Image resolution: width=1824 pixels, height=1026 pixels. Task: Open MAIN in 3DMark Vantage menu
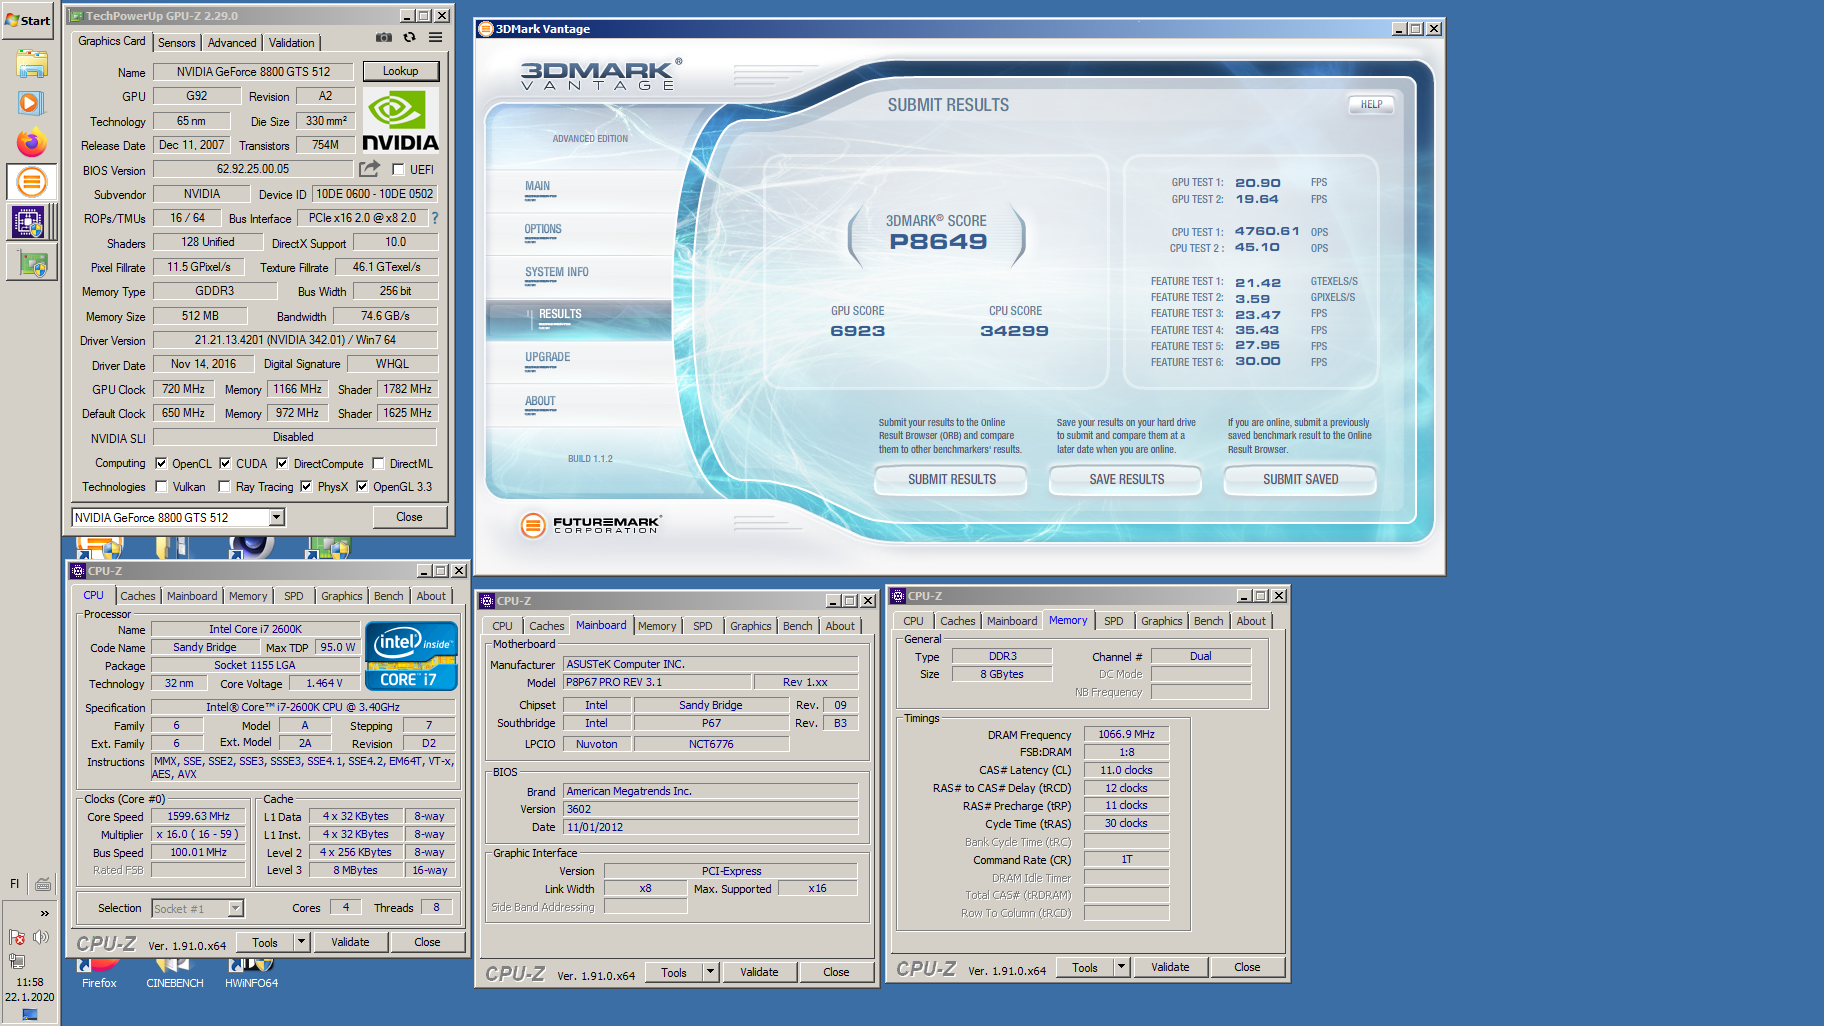click(537, 186)
